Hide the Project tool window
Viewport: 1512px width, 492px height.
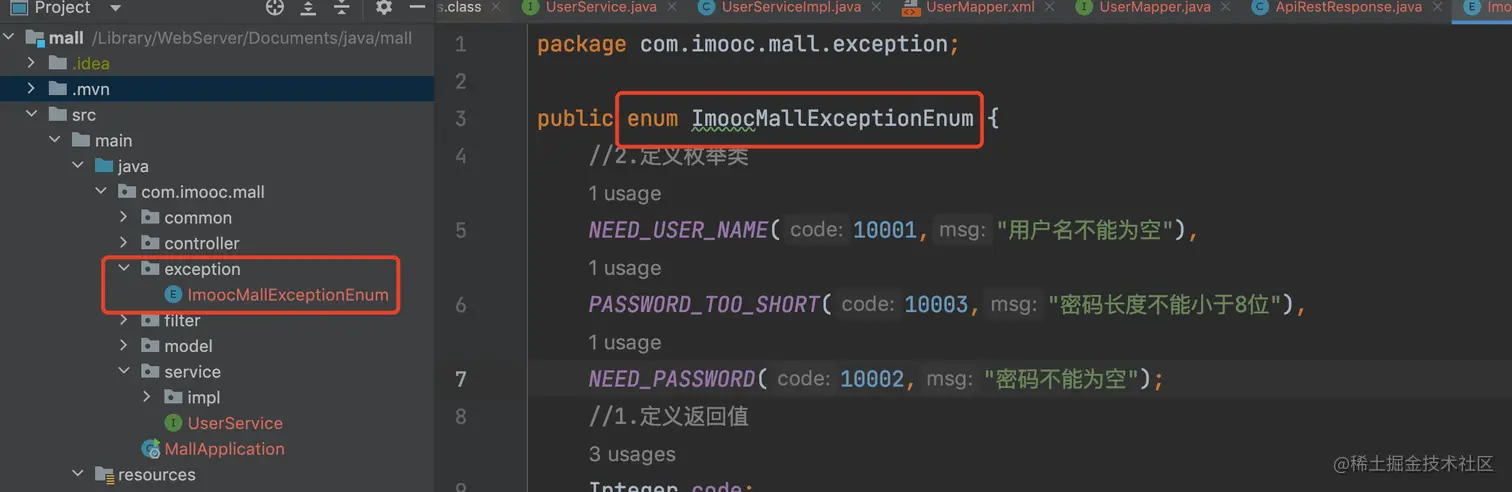tap(418, 8)
